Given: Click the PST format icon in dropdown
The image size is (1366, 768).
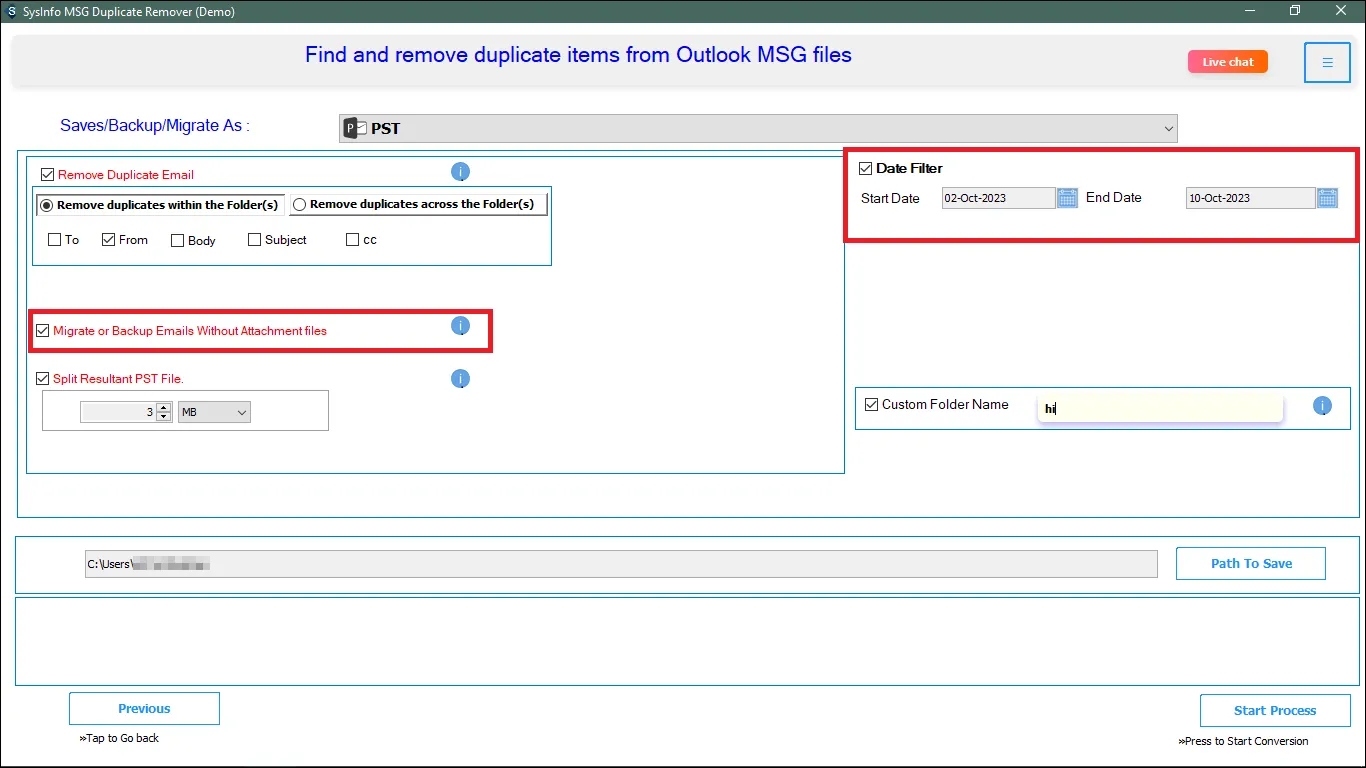Looking at the screenshot, I should pyautogui.click(x=354, y=128).
